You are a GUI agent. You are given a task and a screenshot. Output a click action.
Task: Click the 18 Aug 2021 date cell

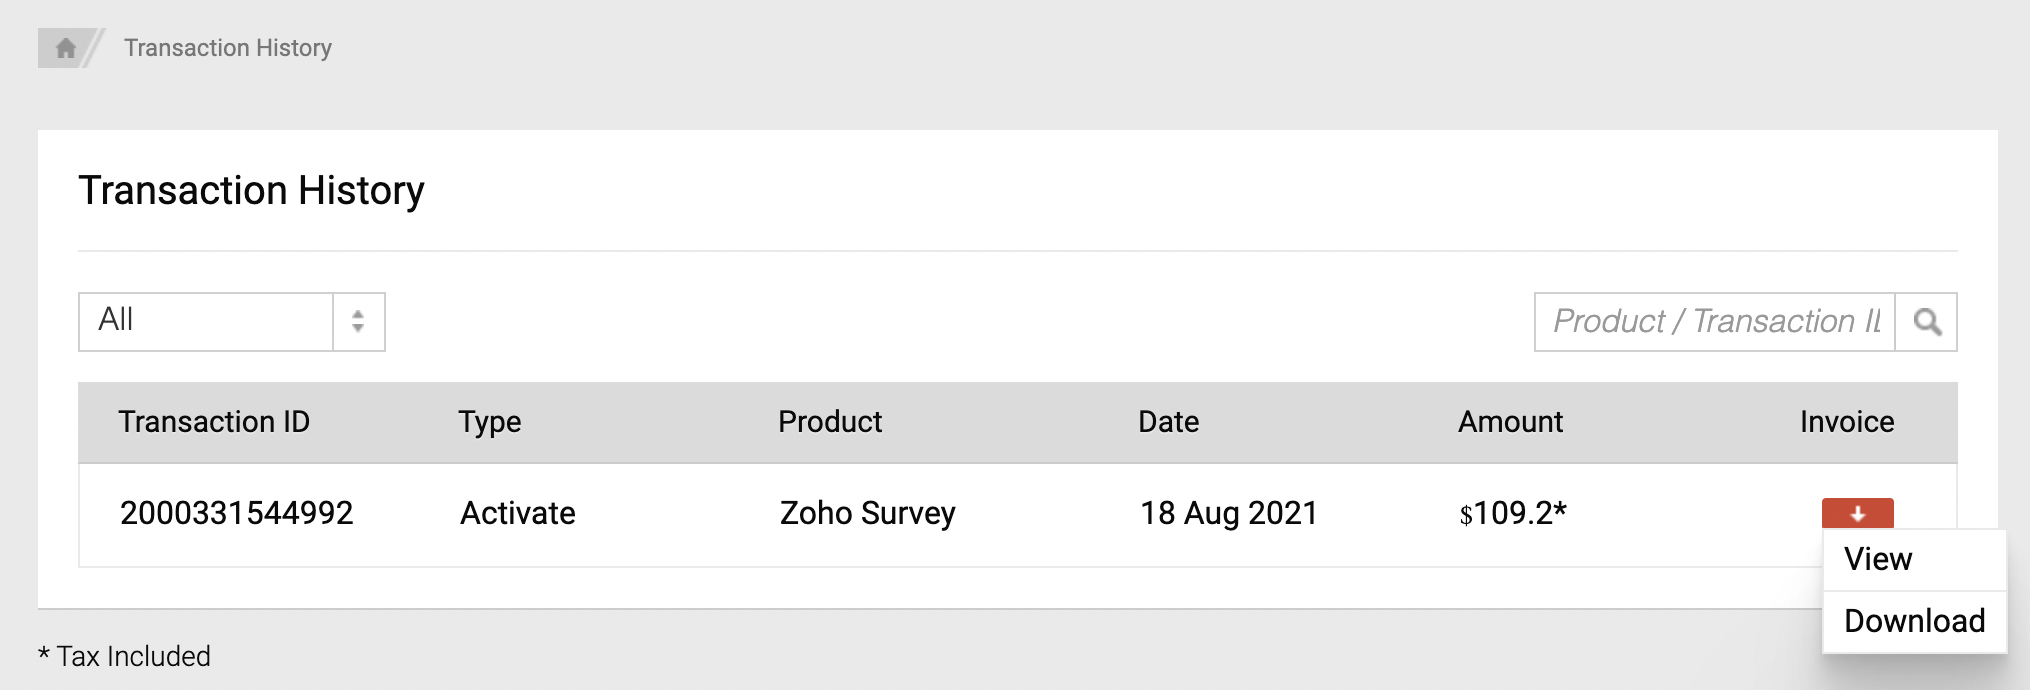(x=1228, y=513)
